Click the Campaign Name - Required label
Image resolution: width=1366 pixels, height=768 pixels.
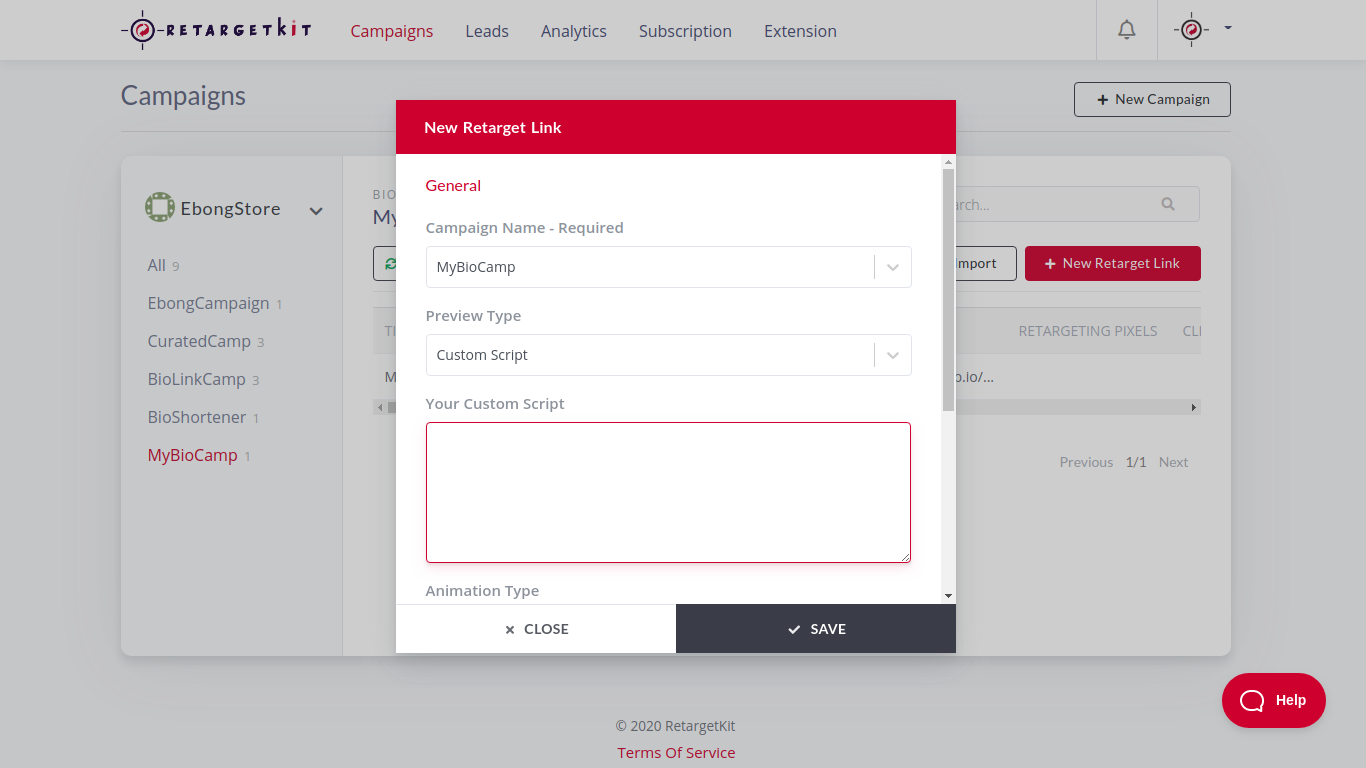pyautogui.click(x=524, y=228)
